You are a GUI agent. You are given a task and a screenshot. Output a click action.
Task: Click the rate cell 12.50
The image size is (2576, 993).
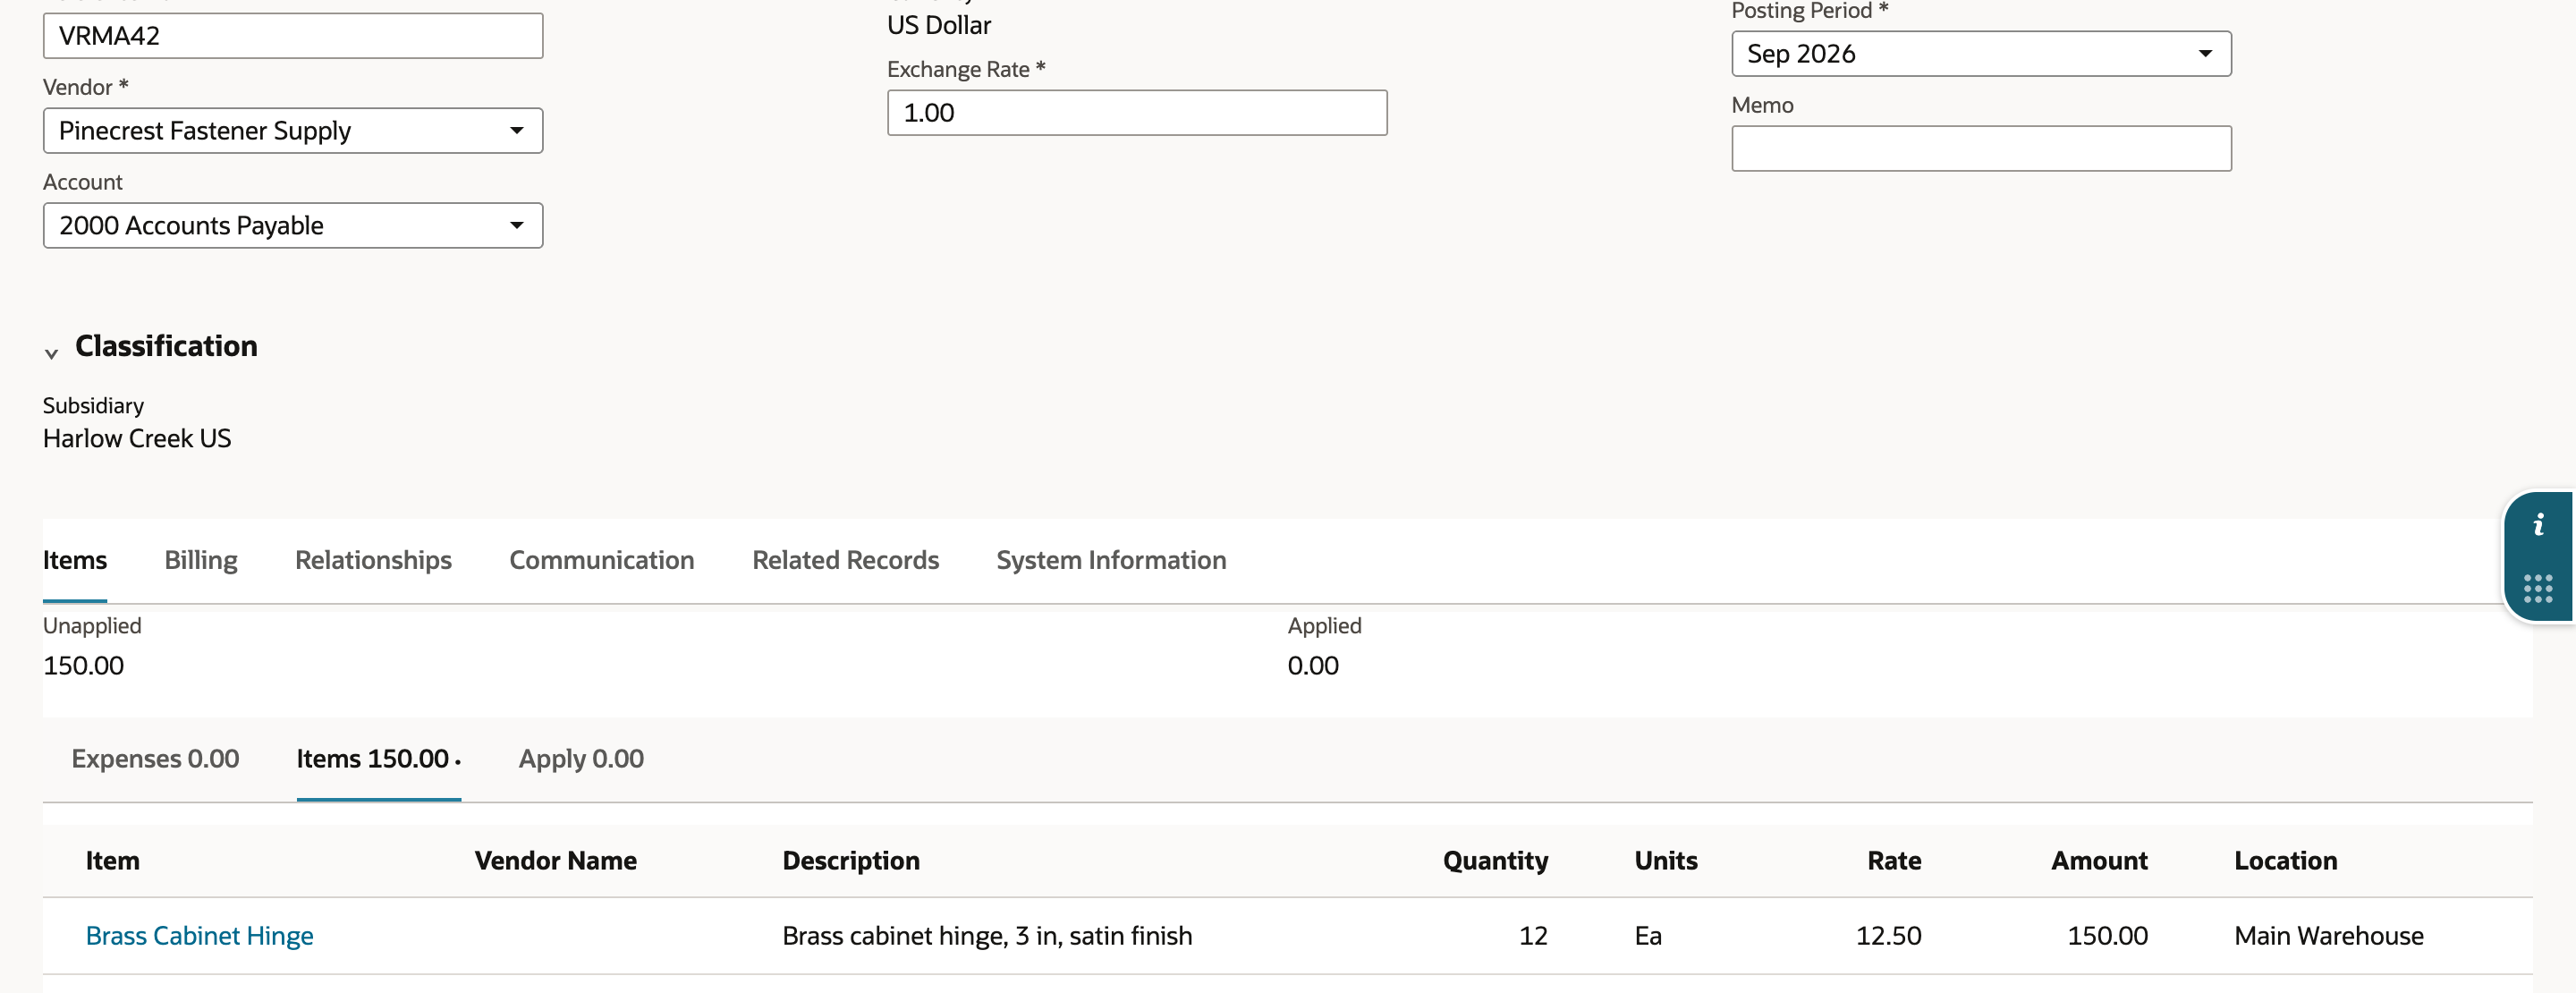coord(1888,936)
